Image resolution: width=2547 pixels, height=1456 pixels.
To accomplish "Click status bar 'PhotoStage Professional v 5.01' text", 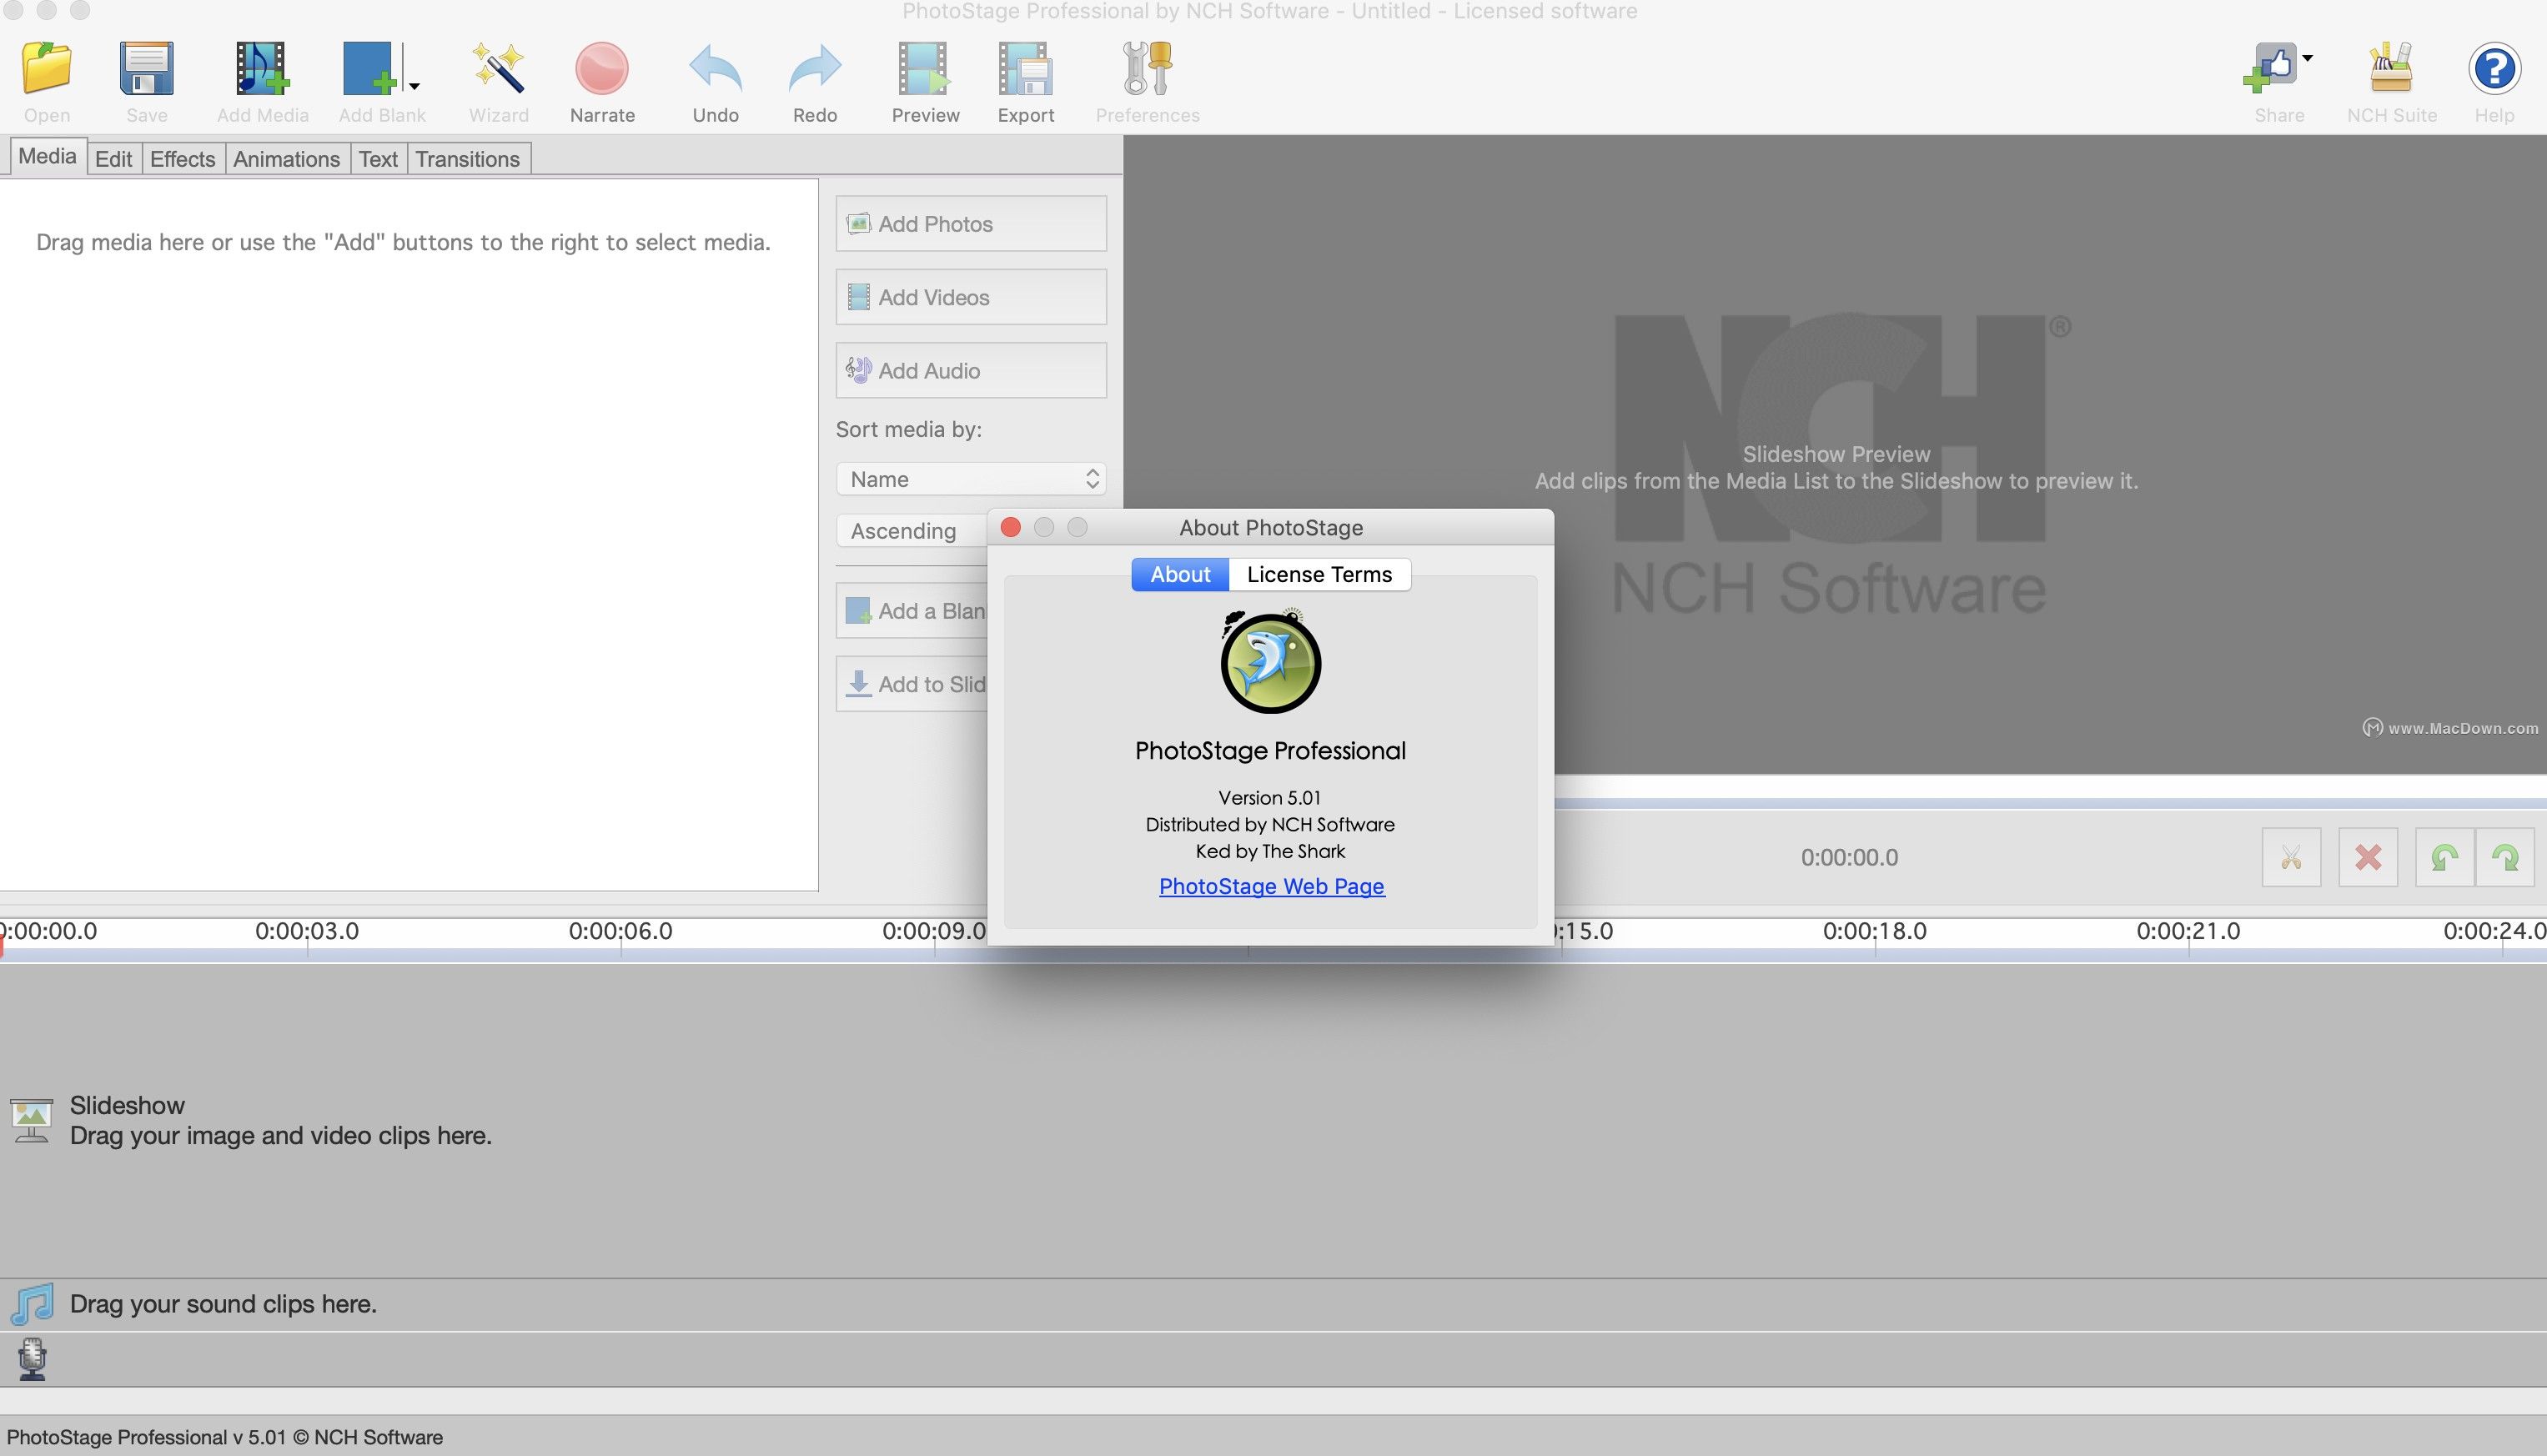I will 146,1437.
